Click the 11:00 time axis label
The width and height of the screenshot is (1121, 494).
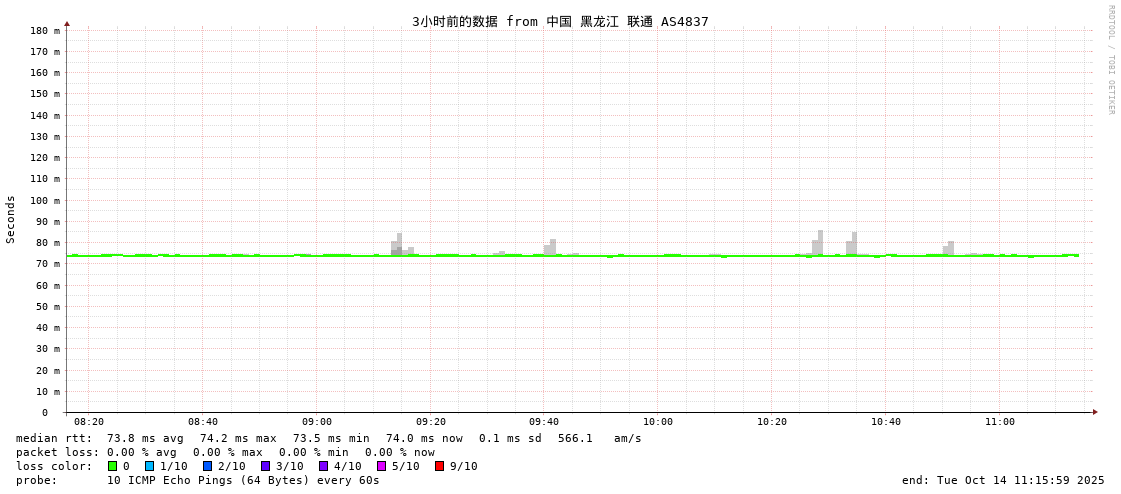[x=999, y=422]
